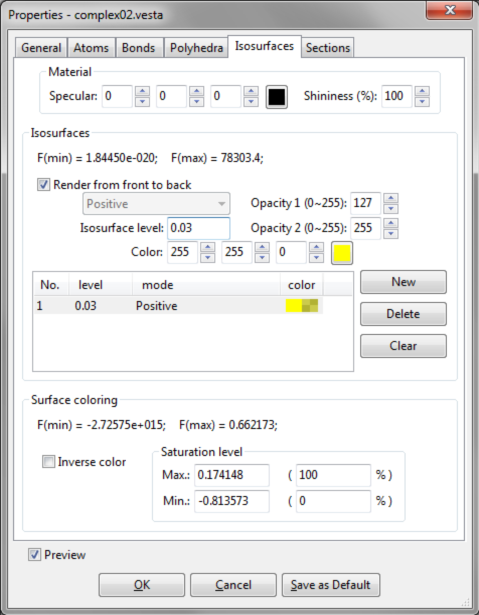Increase Opacity 2 with the up arrow
479x615 pixels.
point(391,223)
